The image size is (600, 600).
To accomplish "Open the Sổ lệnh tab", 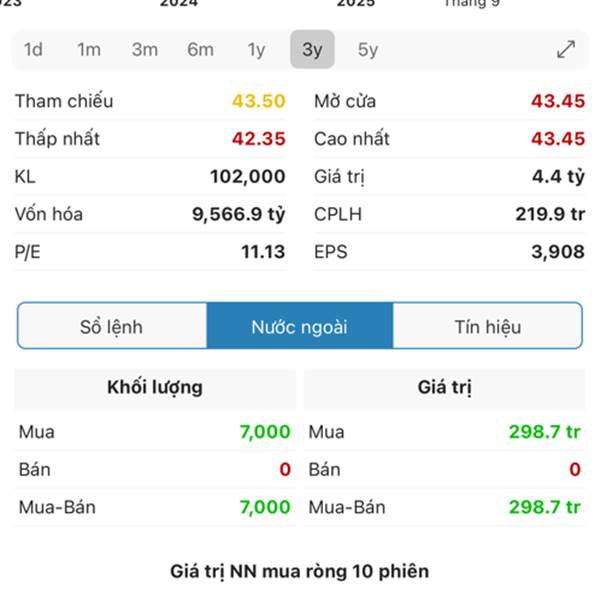I will pyautogui.click(x=111, y=326).
